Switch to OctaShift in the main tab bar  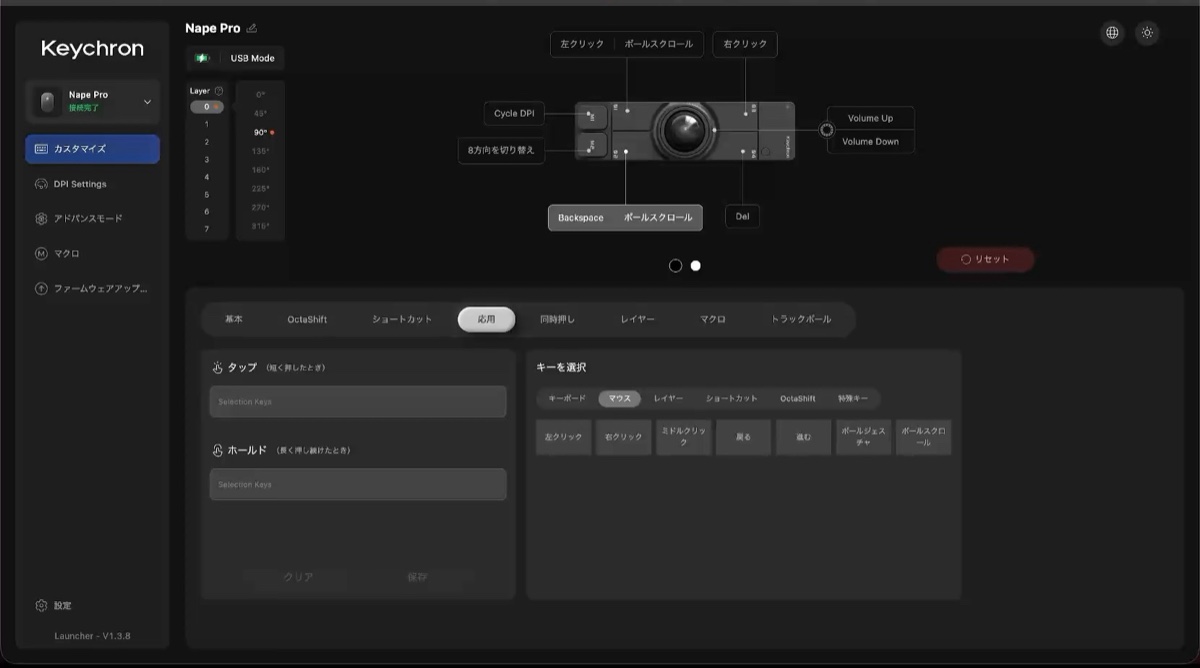click(307, 319)
